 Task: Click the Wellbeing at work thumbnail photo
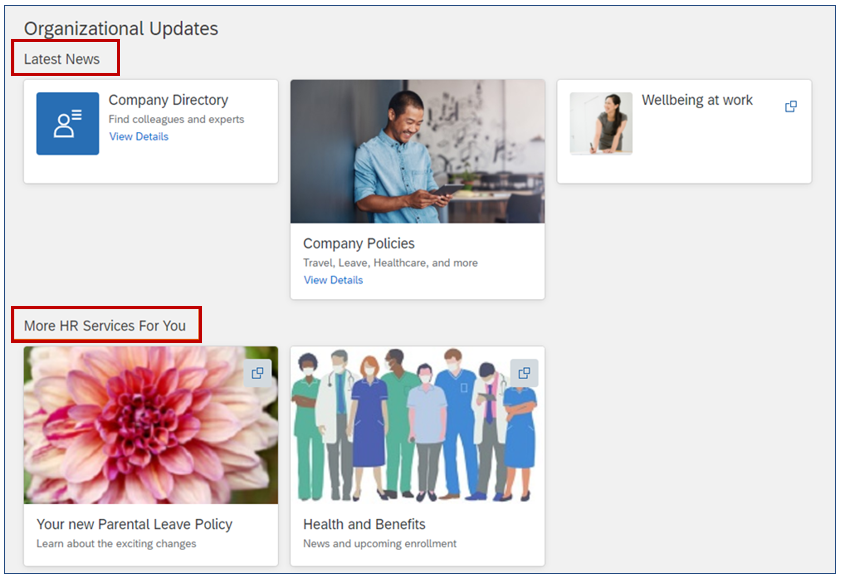point(600,123)
